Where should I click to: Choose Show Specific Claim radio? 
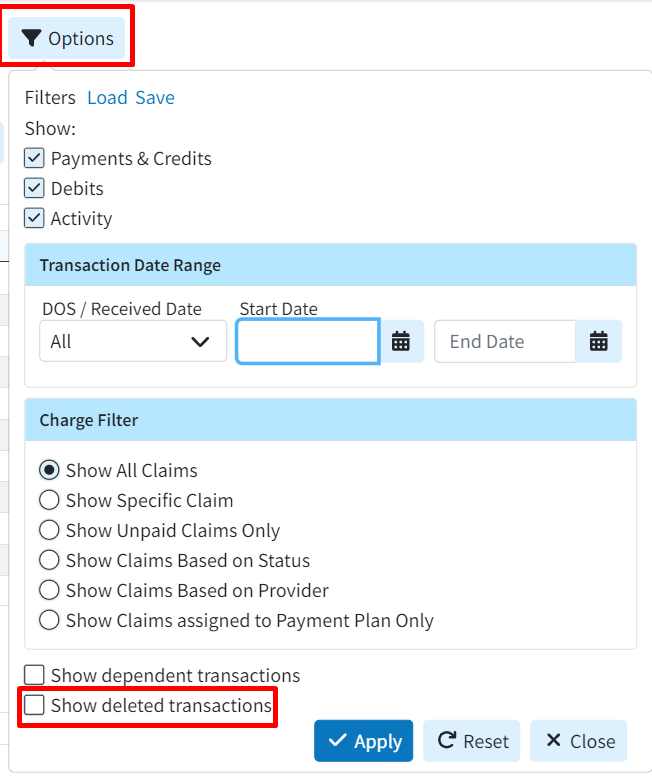coord(49,500)
